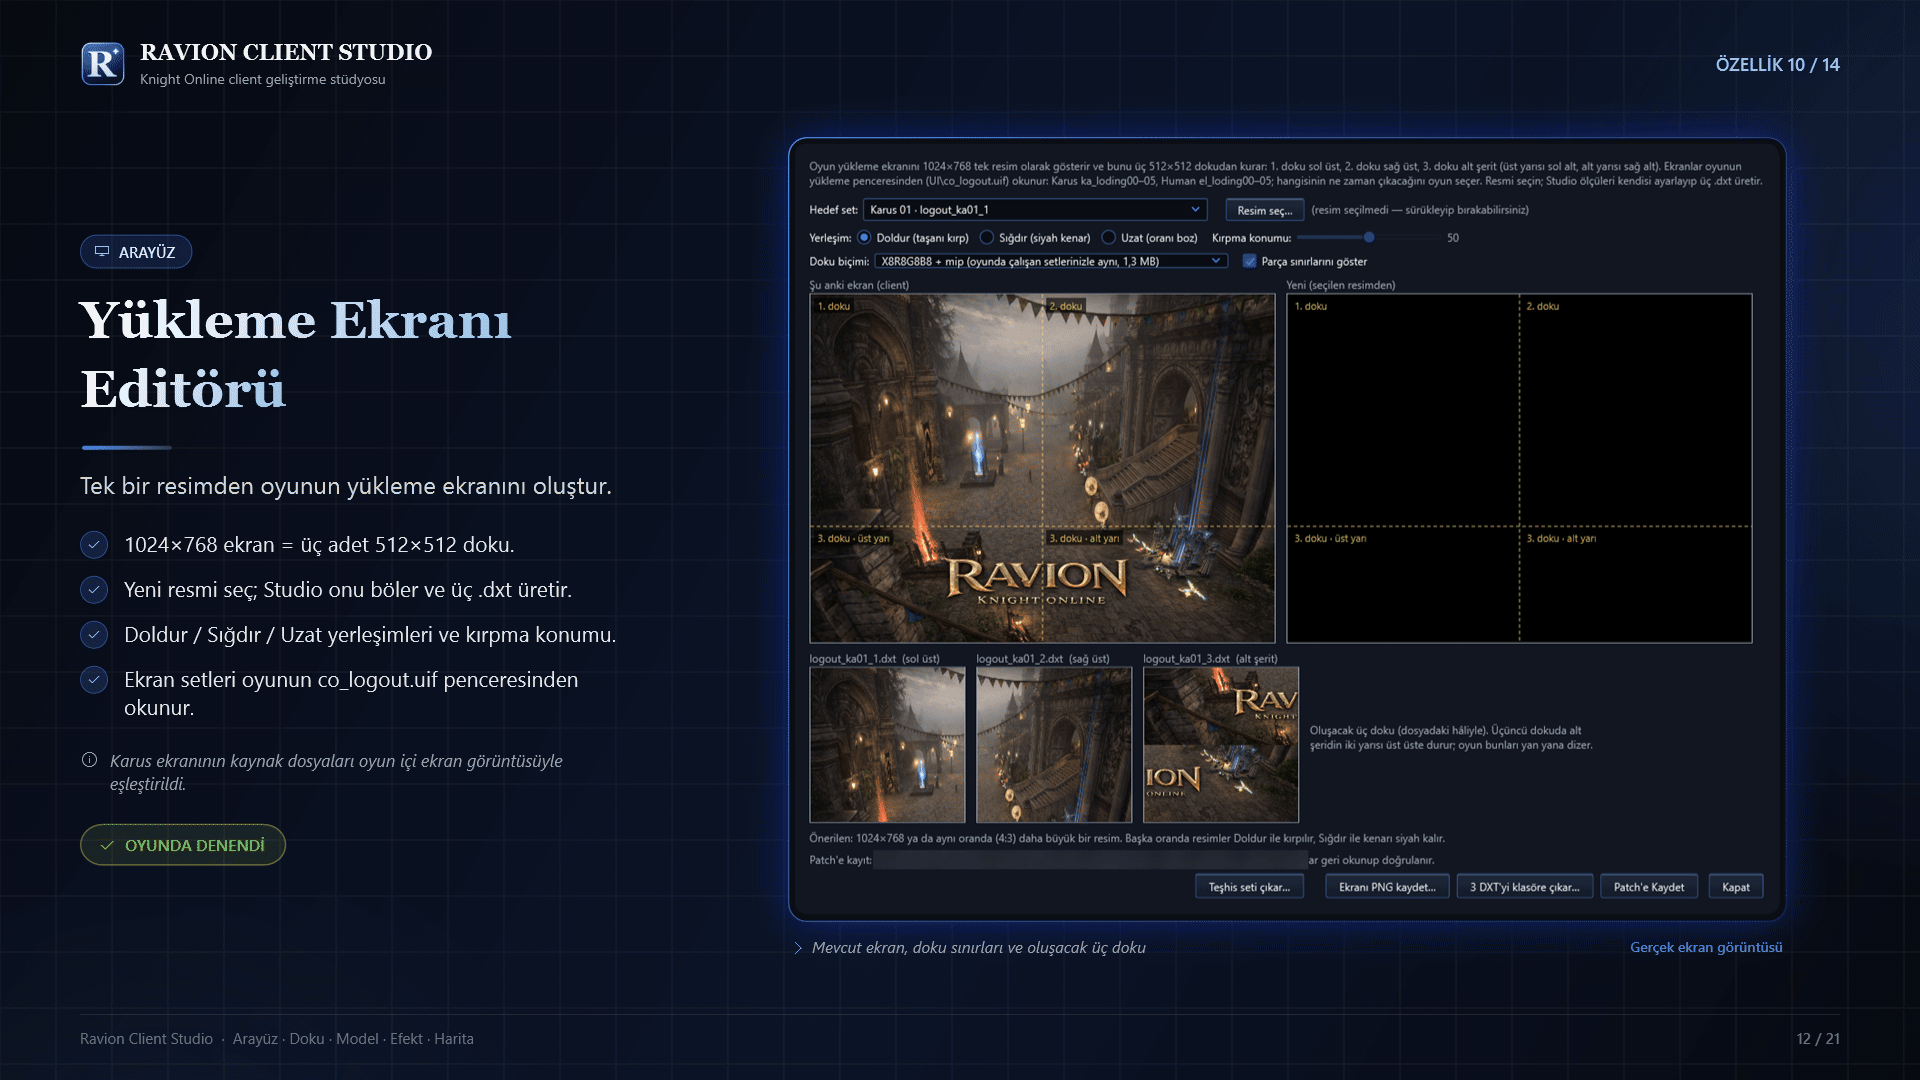Open the Doku biçimi format dropdown
This screenshot has width=1920, height=1080.
click(1051, 261)
